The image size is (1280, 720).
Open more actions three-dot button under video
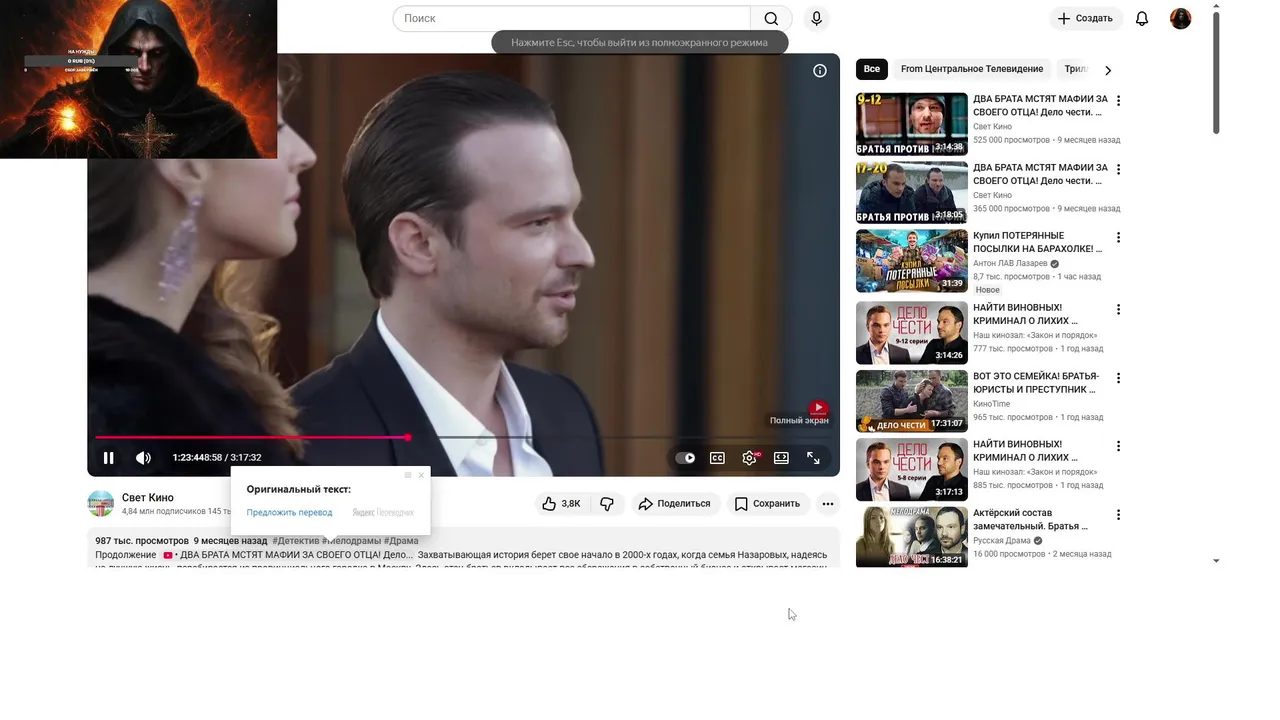828,504
